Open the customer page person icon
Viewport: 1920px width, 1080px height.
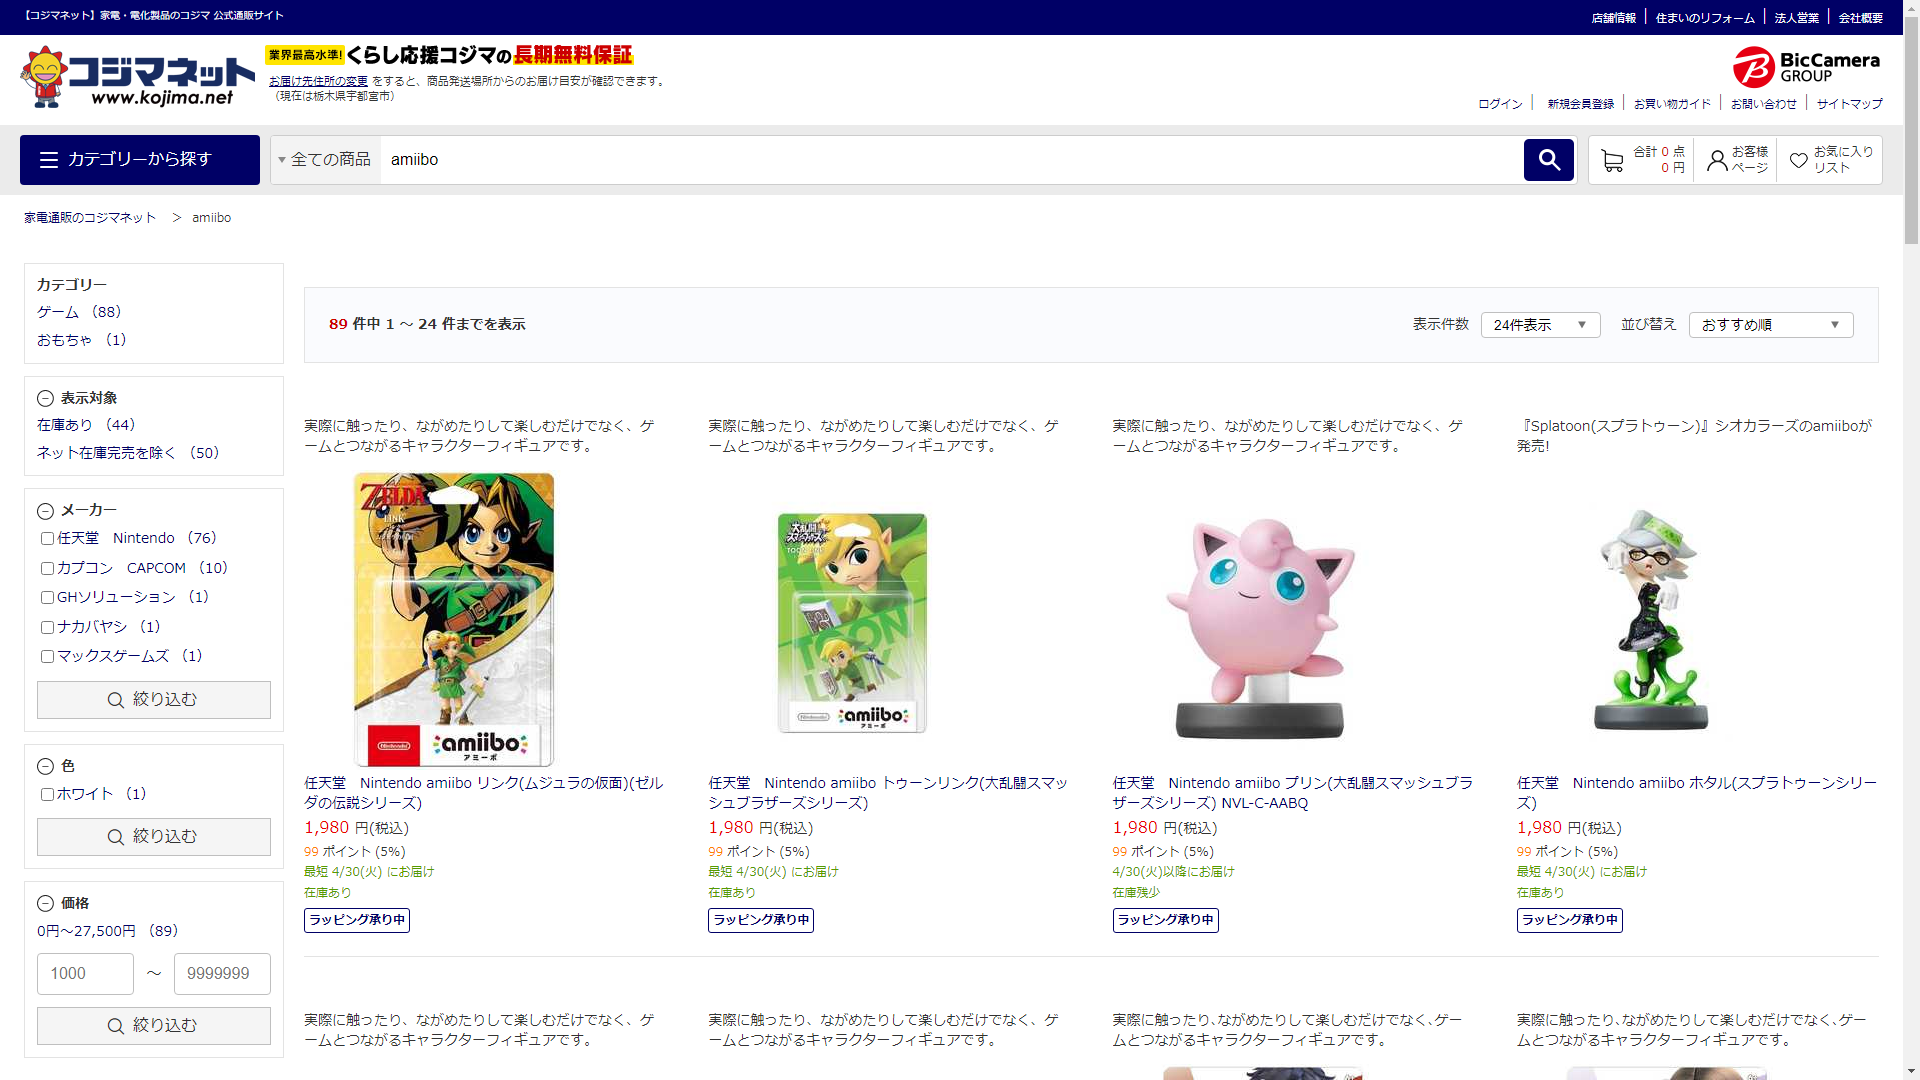coord(1717,160)
